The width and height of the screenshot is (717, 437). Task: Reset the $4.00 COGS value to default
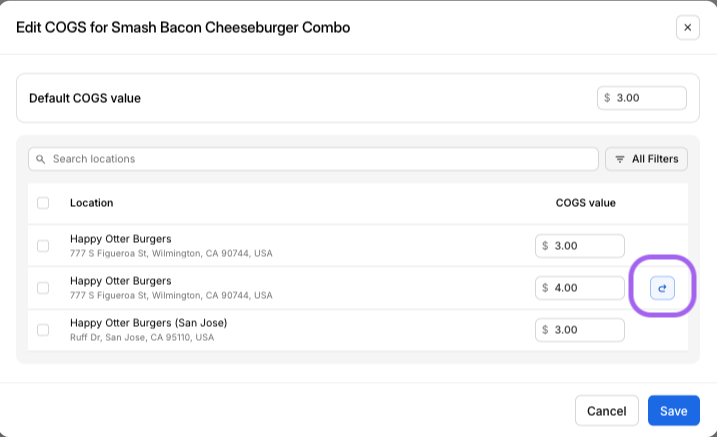pyautogui.click(x=662, y=288)
